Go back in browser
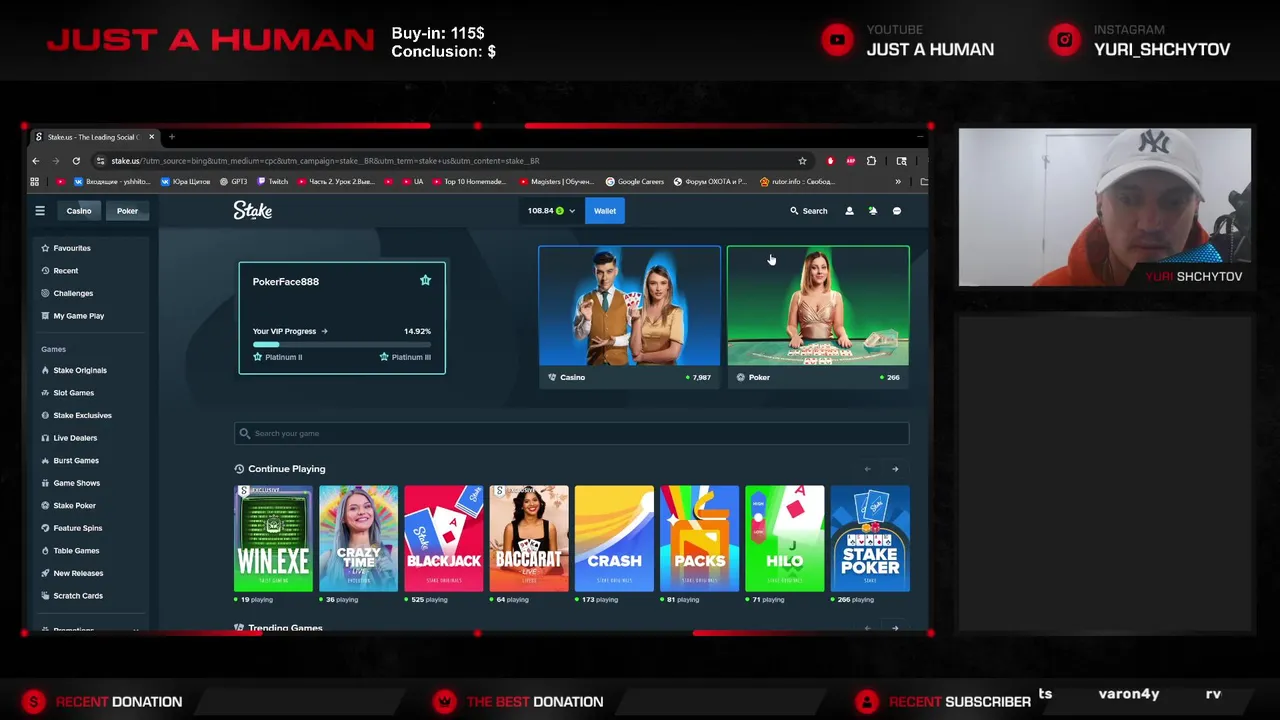 coord(36,161)
